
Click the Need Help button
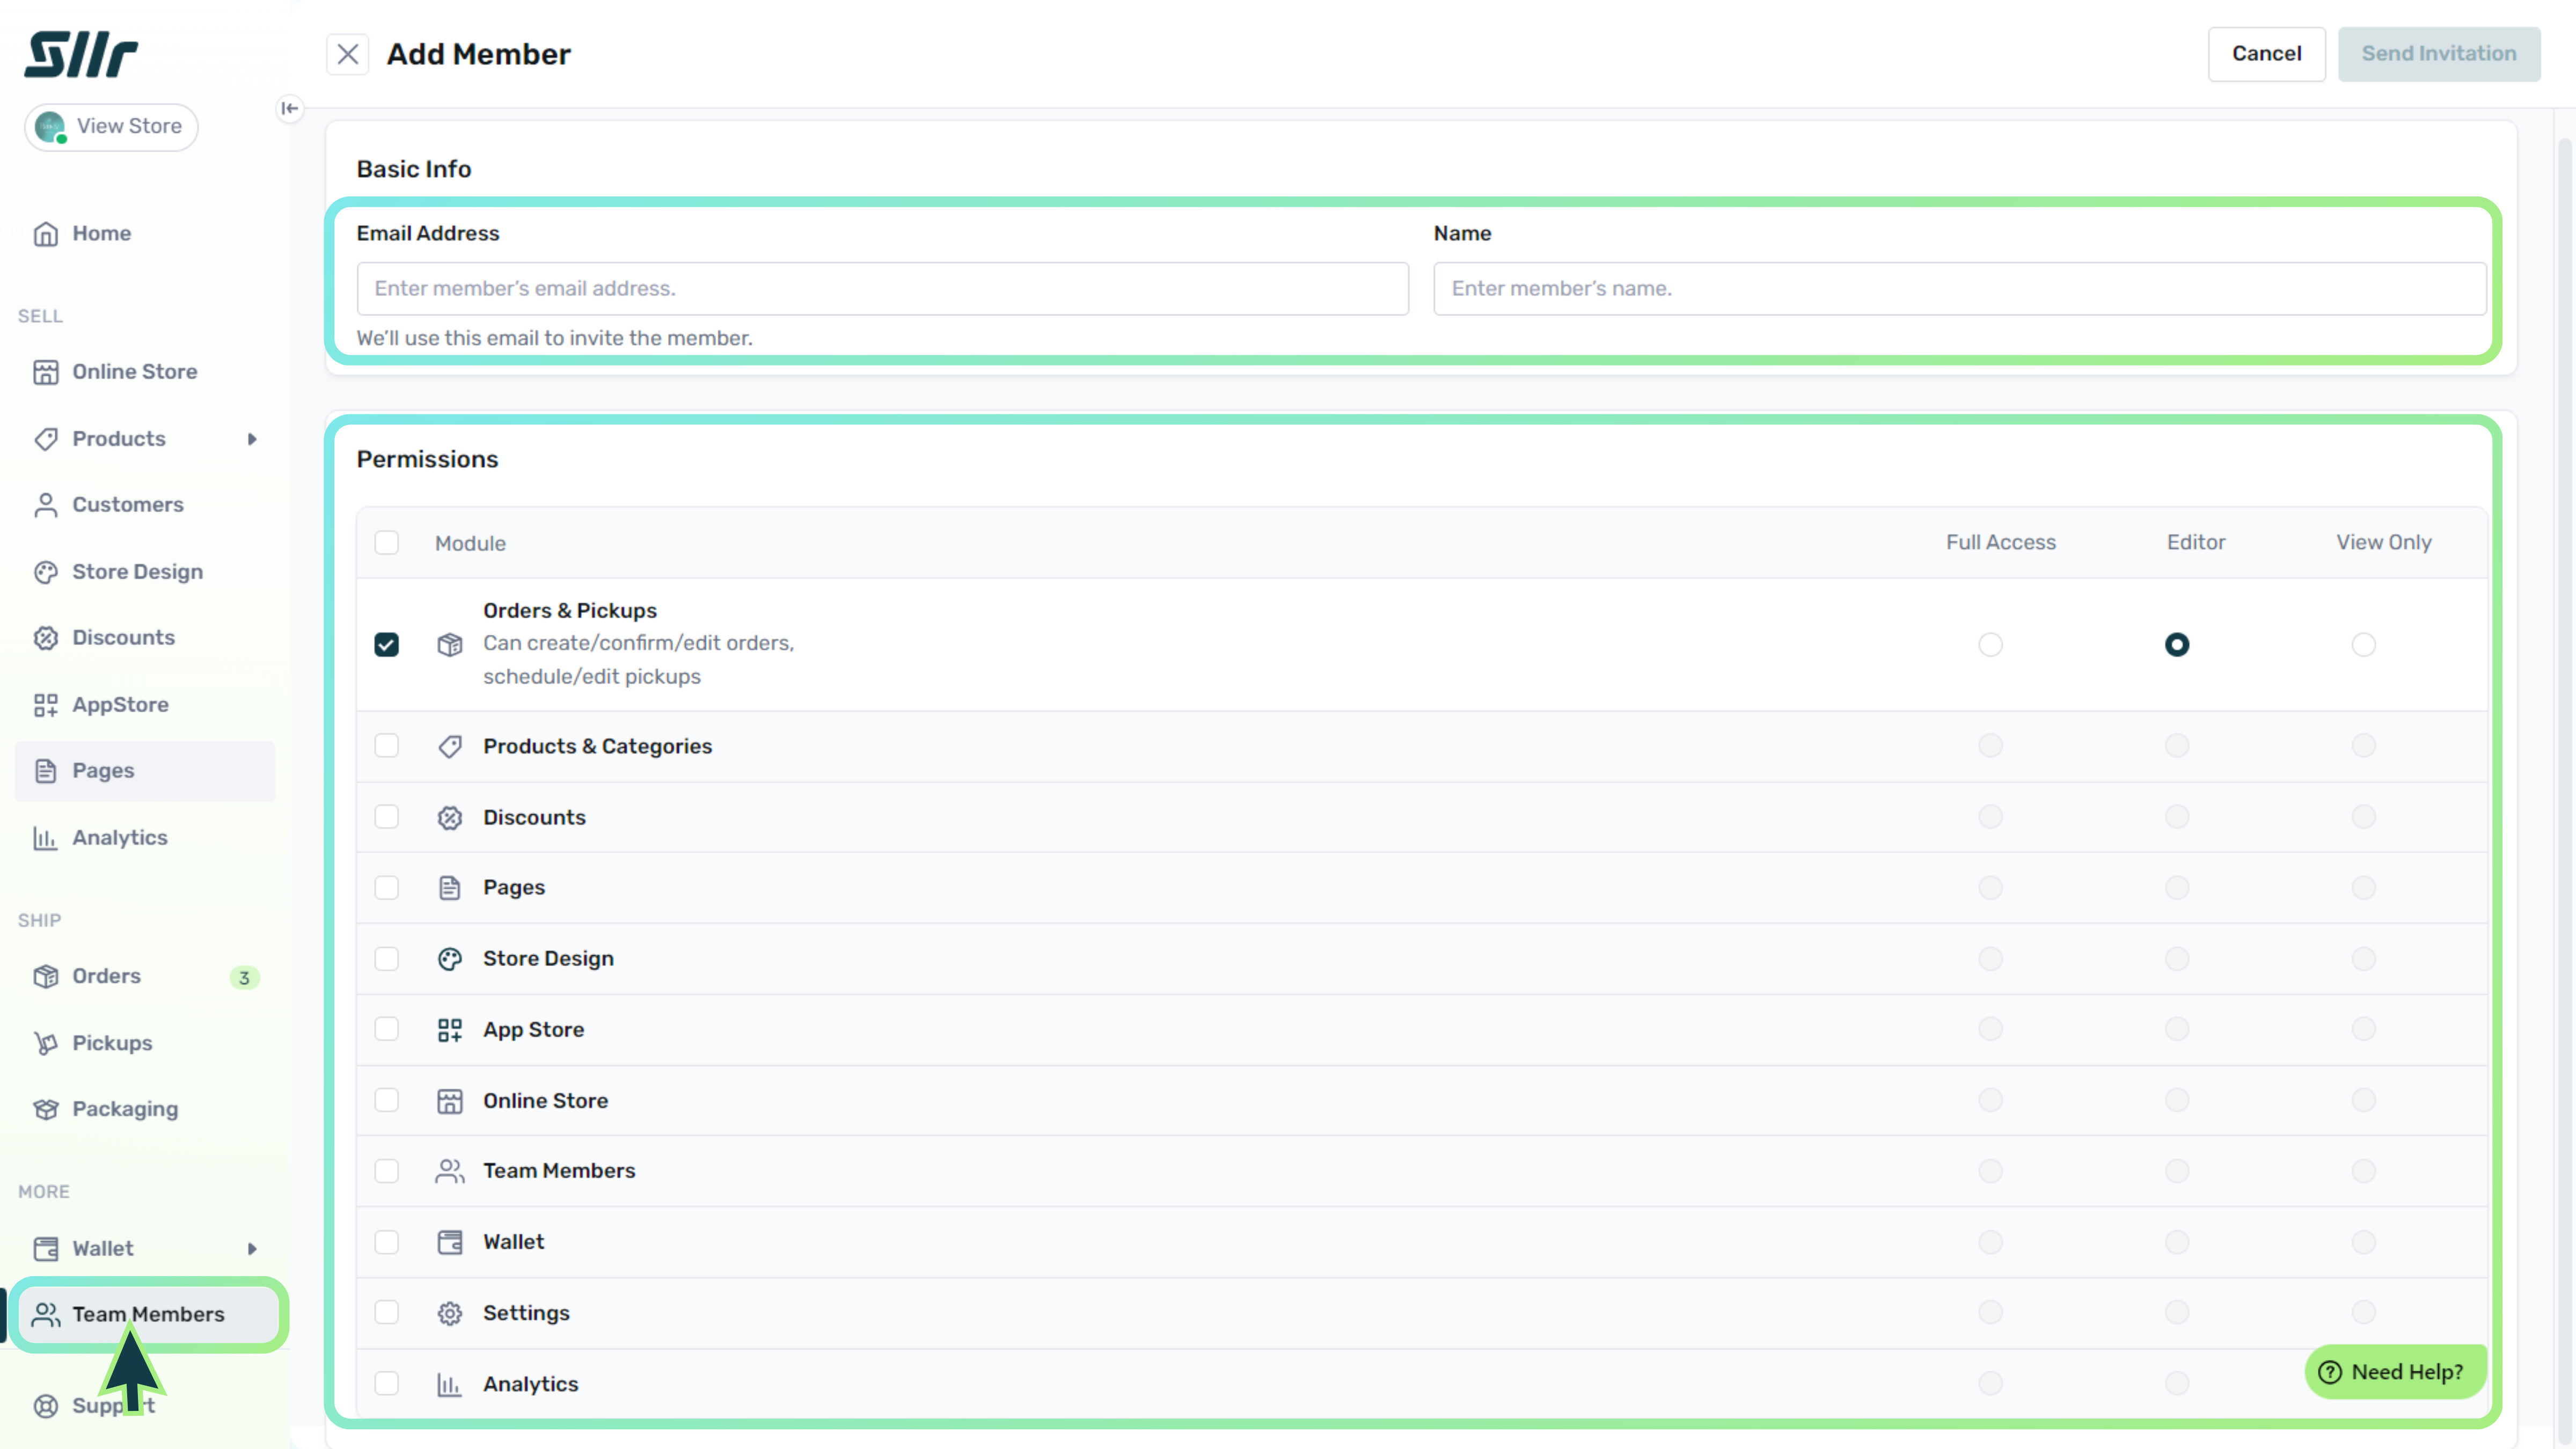click(x=2395, y=1372)
